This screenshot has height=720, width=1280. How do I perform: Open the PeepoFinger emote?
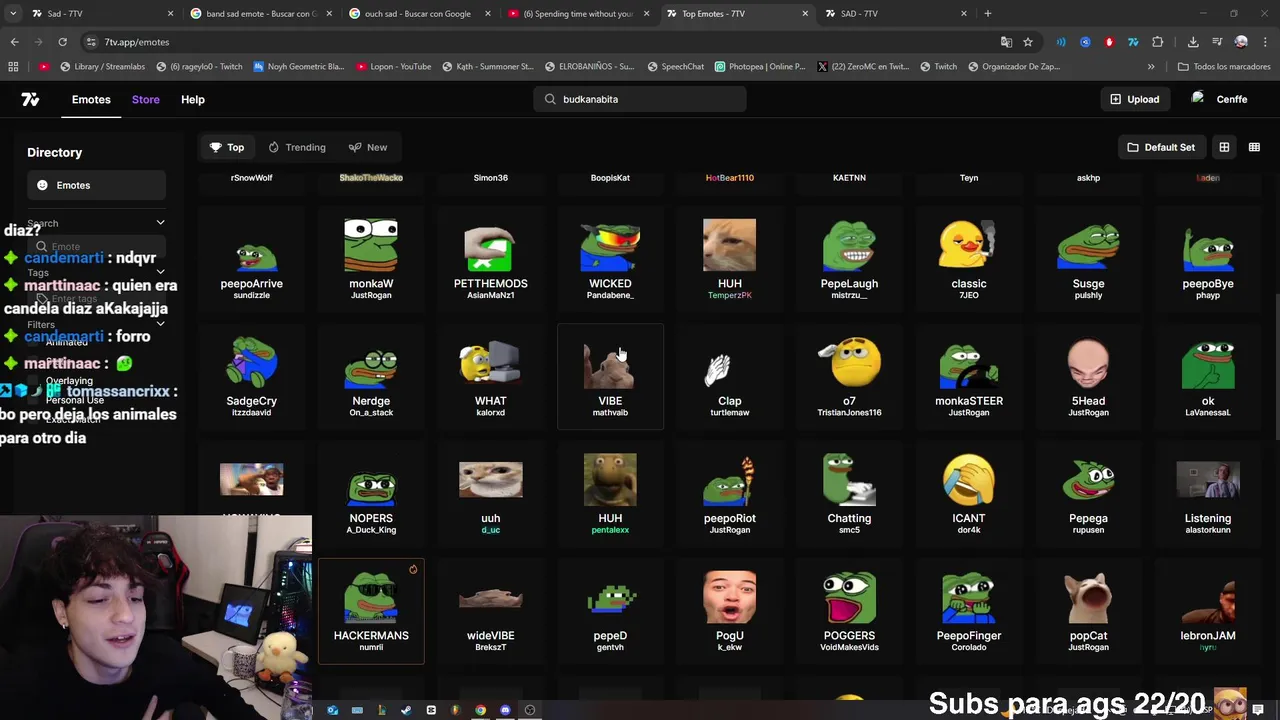click(969, 612)
